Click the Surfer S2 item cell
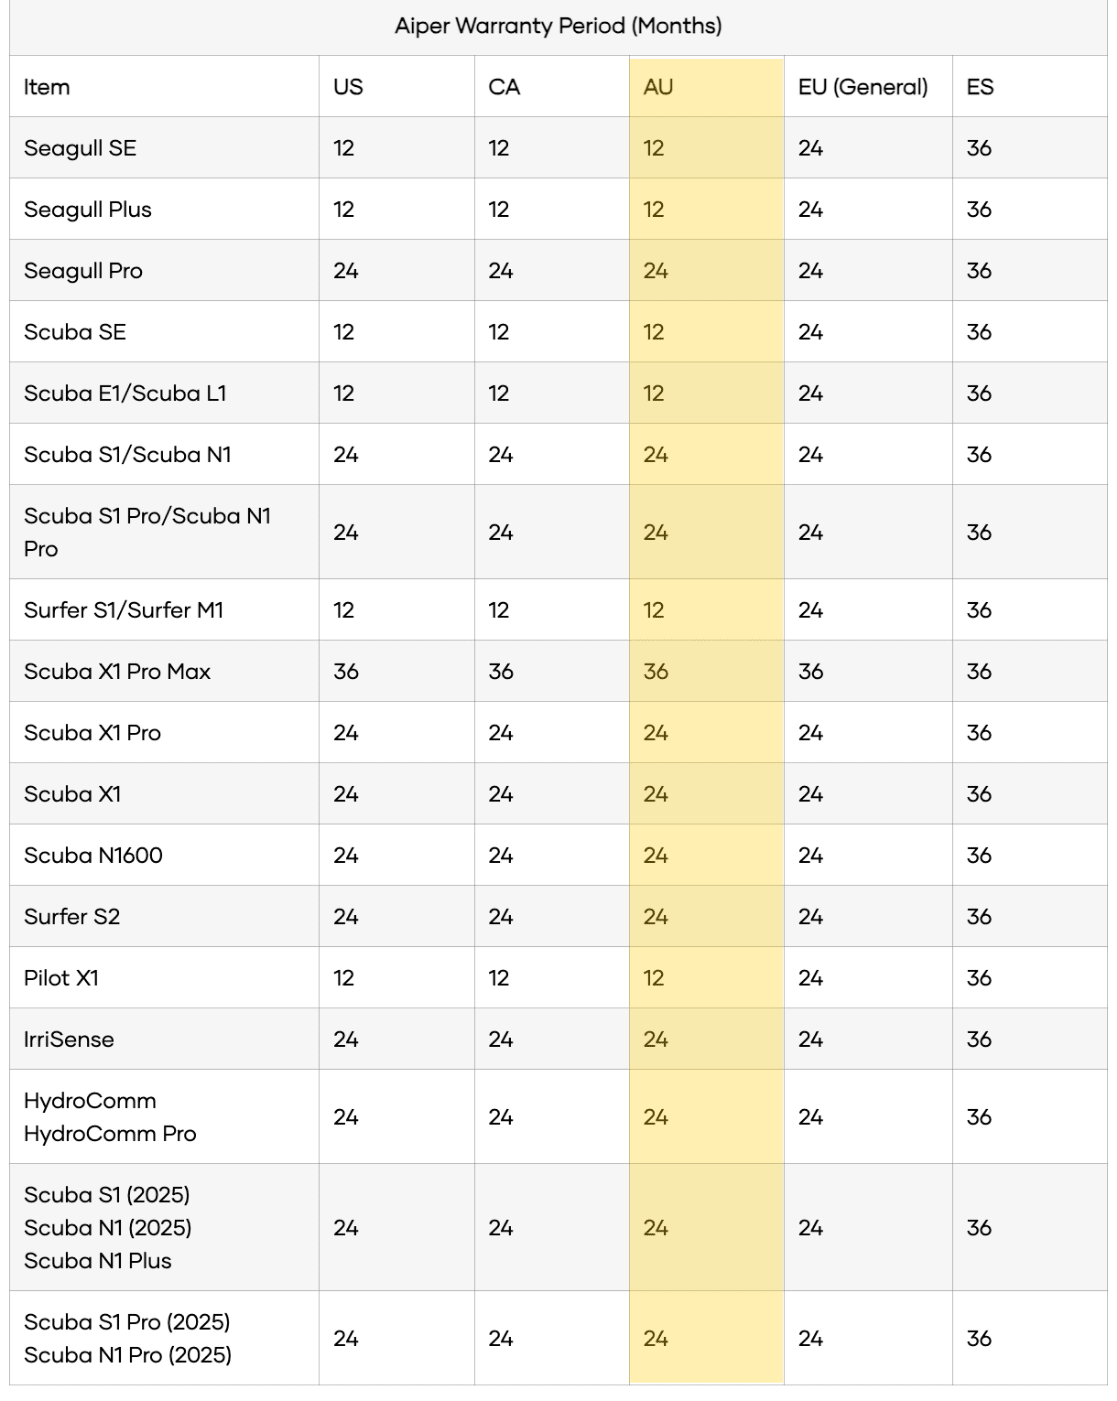Image resolution: width=1117 pixels, height=1401 pixels. point(164,916)
